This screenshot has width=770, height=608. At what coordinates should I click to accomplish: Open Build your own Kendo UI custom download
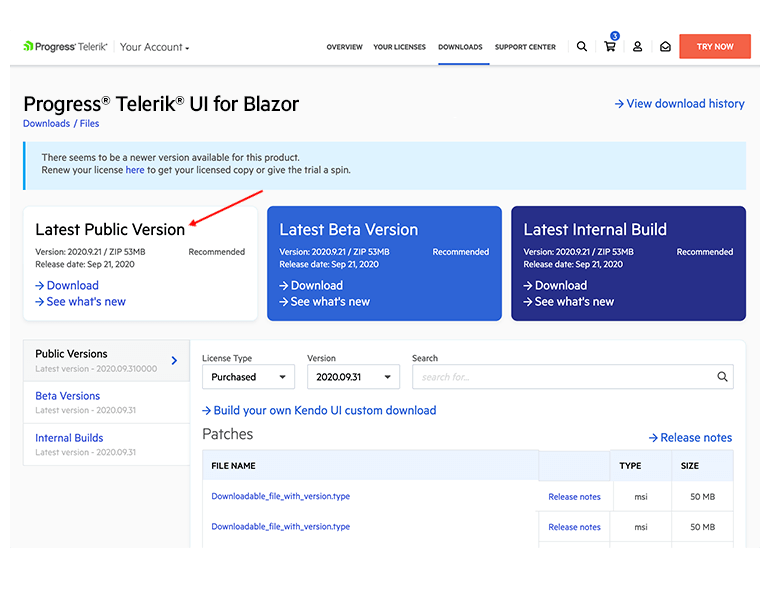tap(319, 411)
